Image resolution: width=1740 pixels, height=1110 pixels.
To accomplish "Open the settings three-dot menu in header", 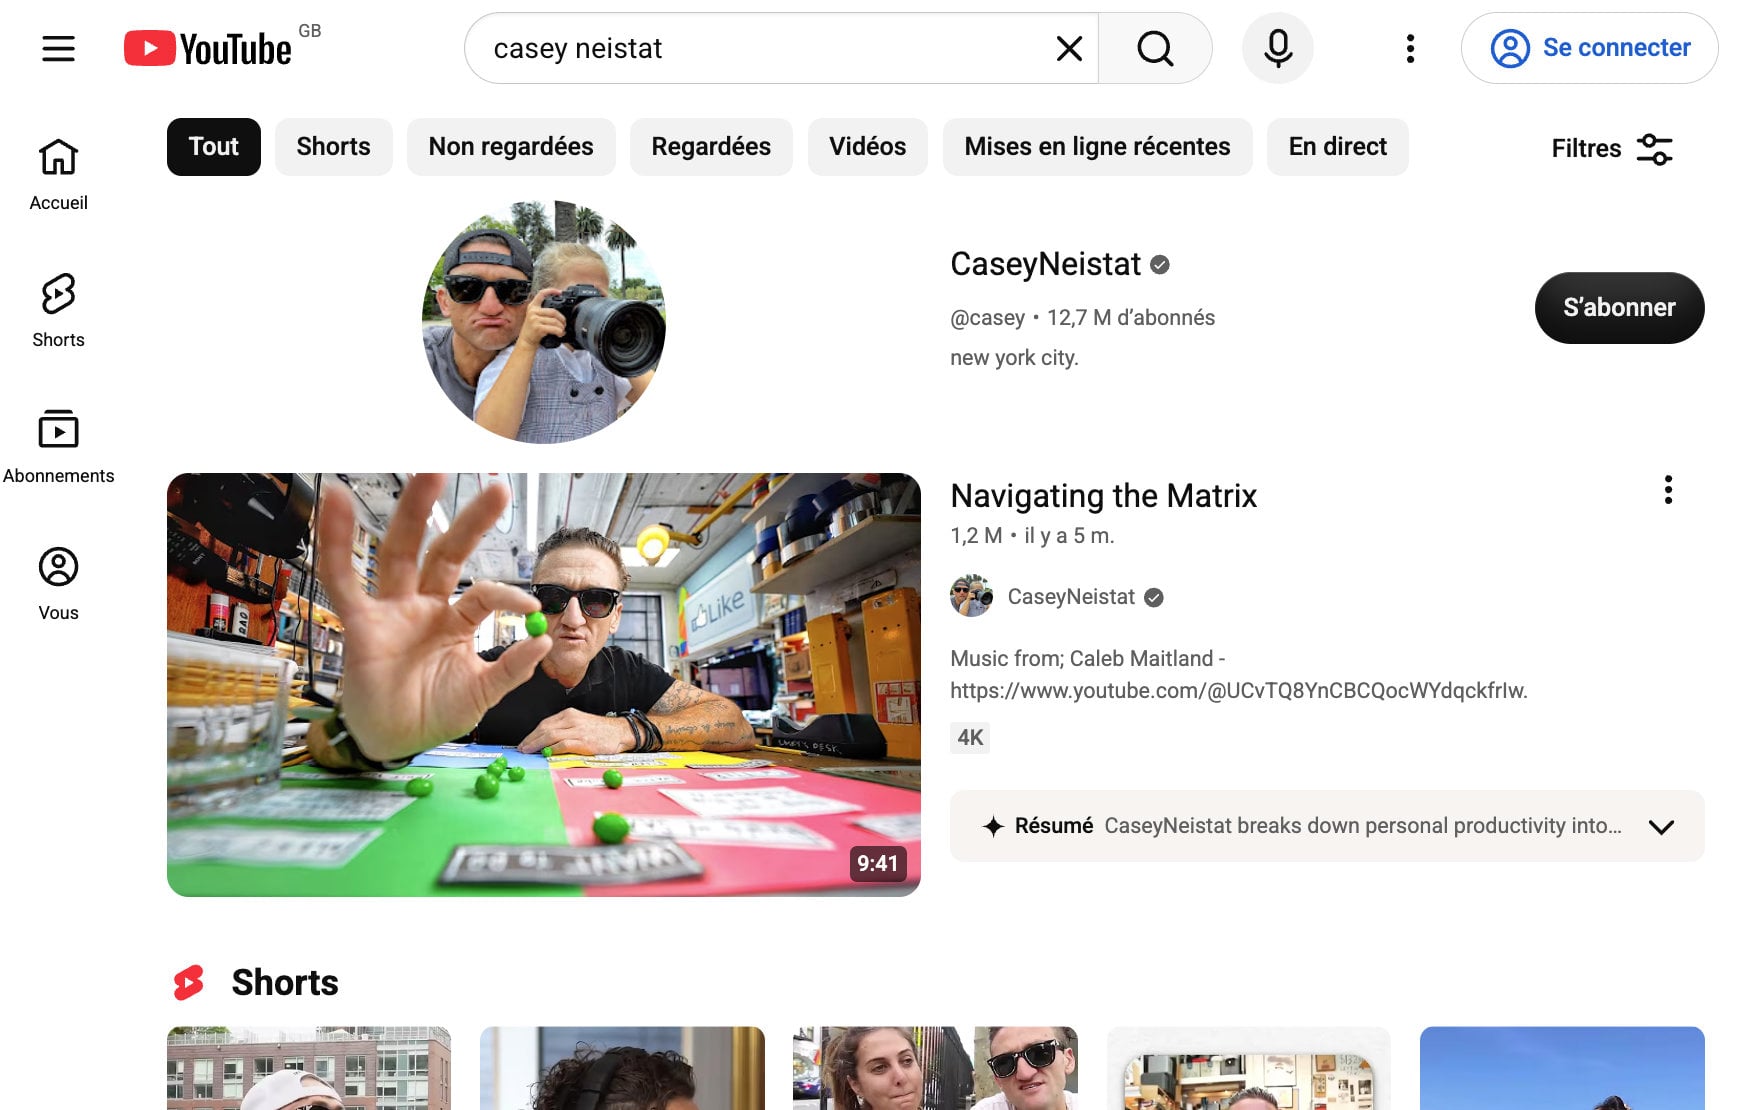I will tap(1410, 48).
